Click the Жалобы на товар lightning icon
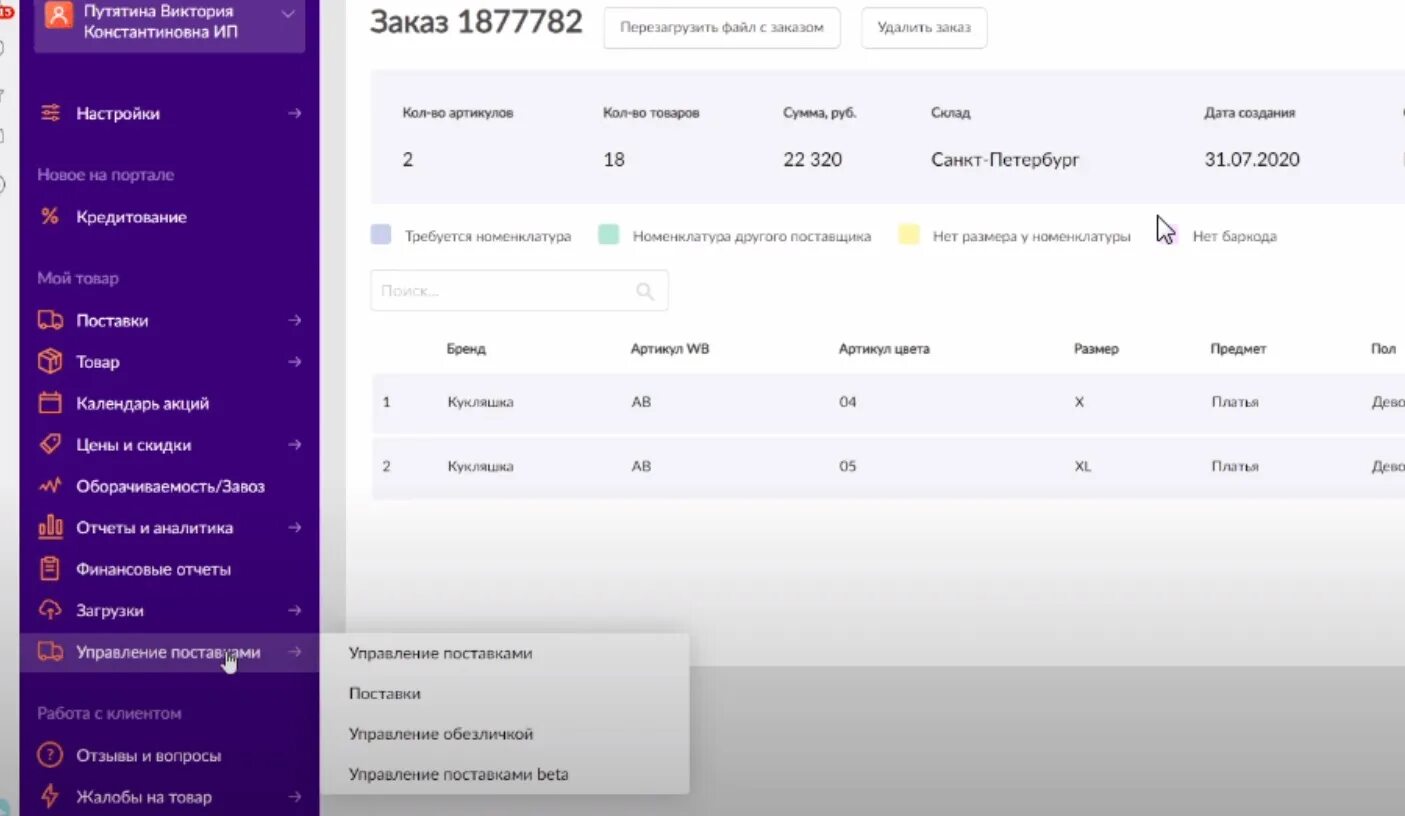 (50, 796)
